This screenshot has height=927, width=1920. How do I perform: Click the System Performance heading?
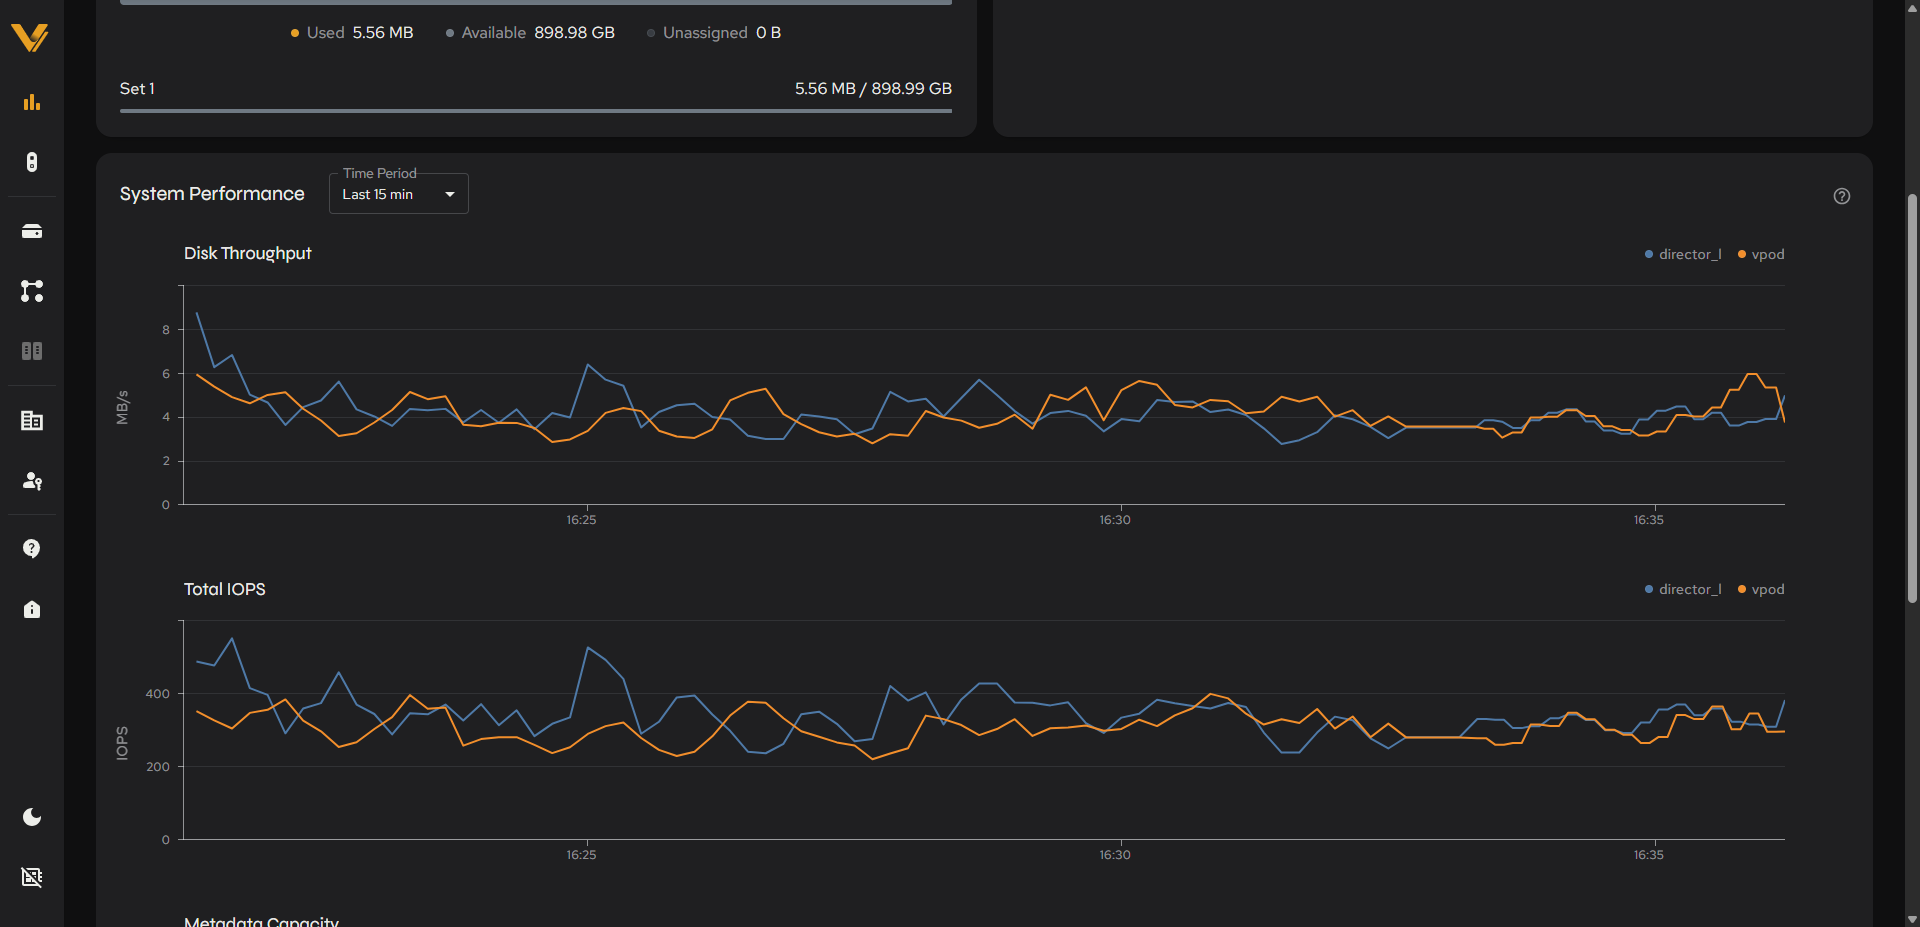click(x=212, y=193)
